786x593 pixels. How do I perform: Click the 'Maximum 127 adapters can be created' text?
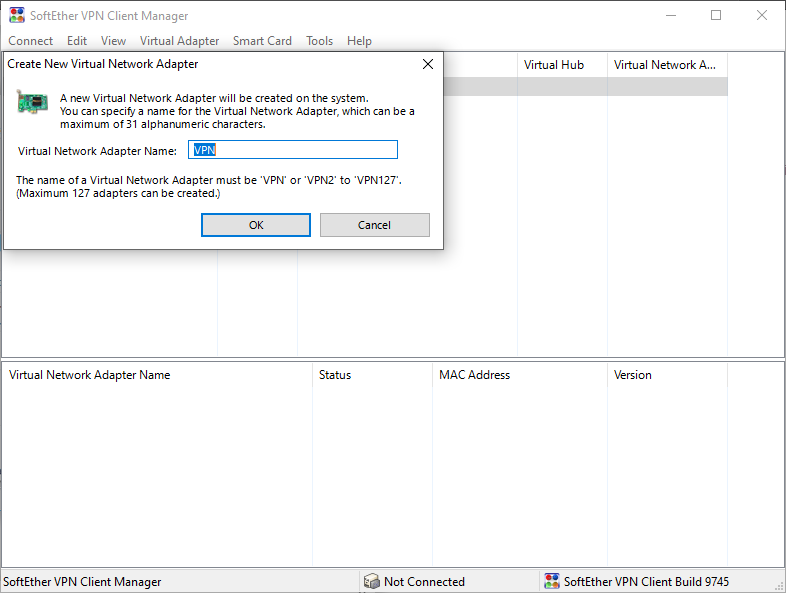(118, 193)
